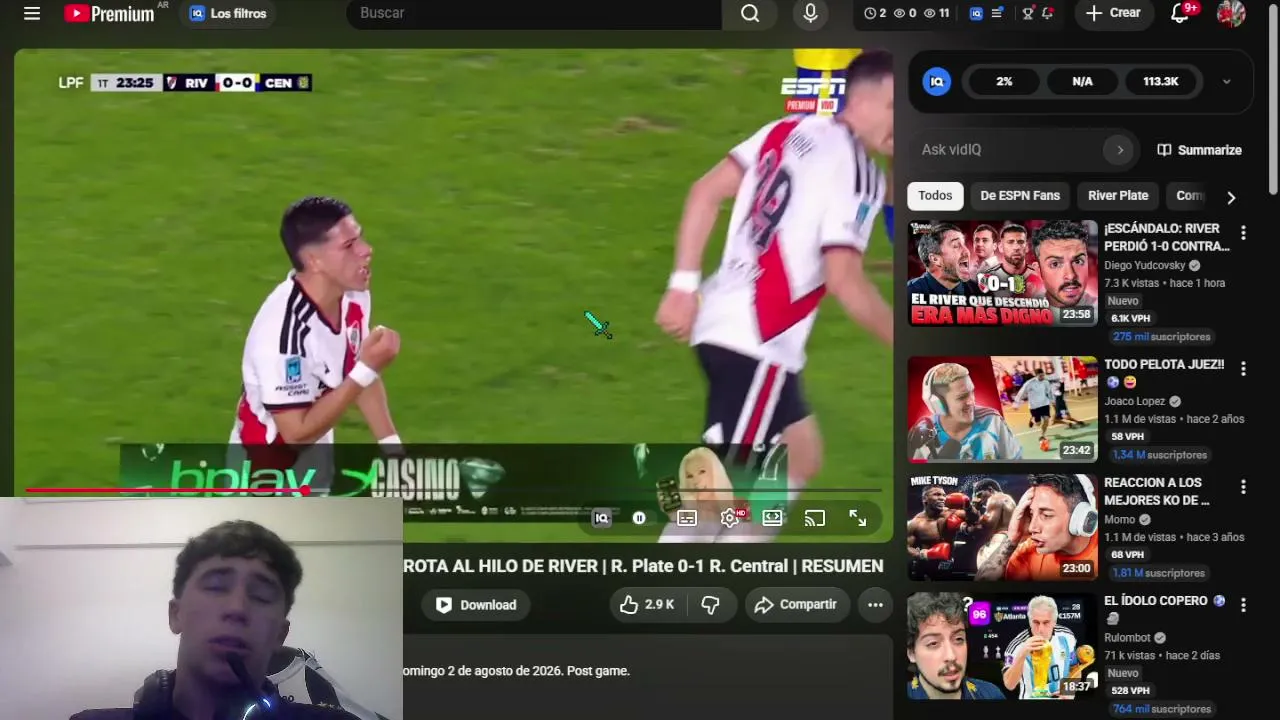Viewport: 1280px width, 720px height.
Task: Open the EL ÍDOLO COPERO thumbnail
Action: [x=1002, y=645]
